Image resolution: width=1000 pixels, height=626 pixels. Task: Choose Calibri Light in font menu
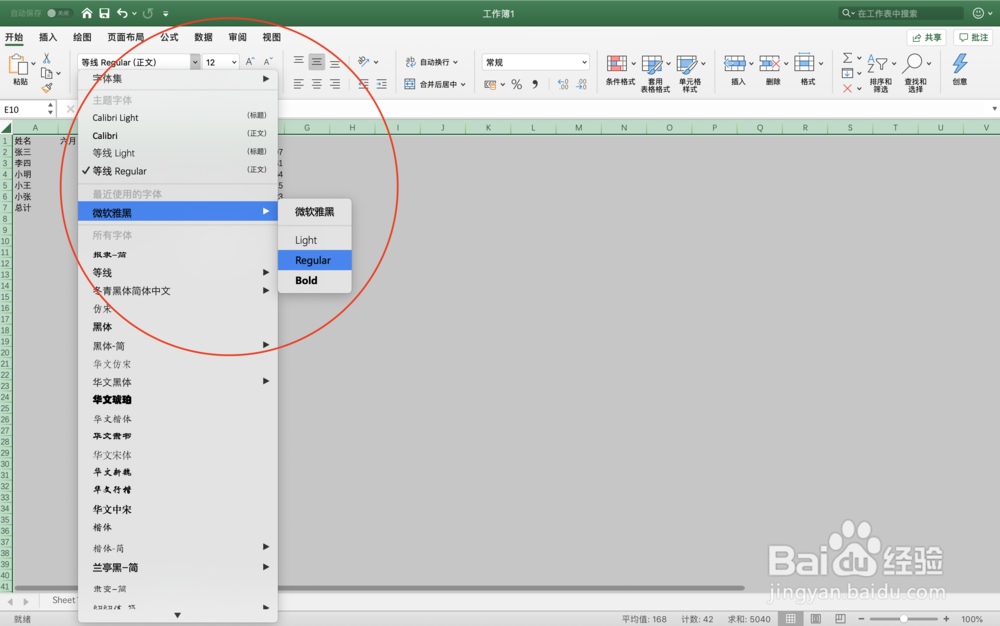tap(177, 117)
